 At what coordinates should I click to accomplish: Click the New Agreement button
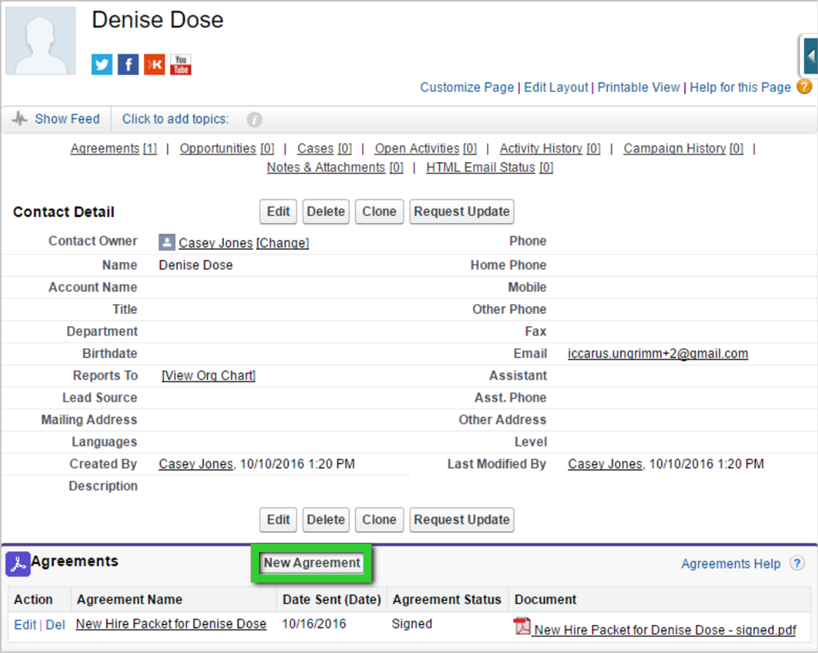[312, 563]
